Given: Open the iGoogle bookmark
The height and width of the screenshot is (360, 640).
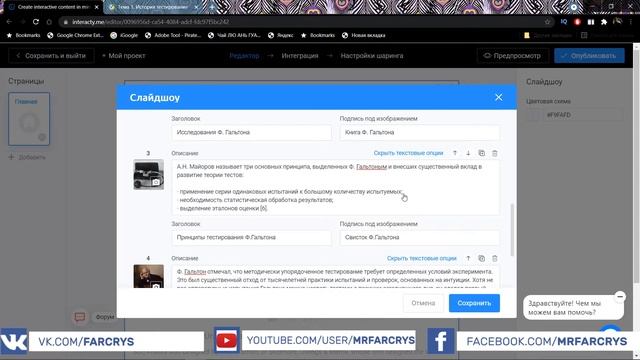Looking at the screenshot, I should 124,35.
